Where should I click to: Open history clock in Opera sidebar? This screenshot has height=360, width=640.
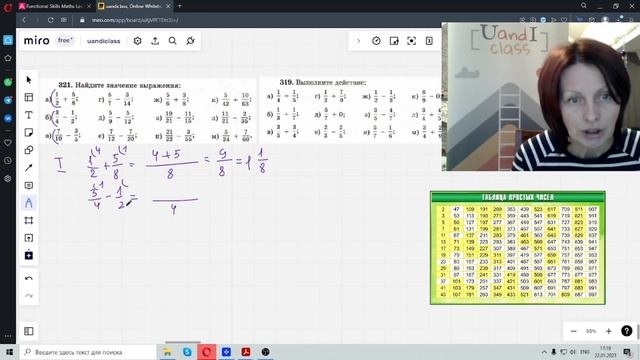8,161
